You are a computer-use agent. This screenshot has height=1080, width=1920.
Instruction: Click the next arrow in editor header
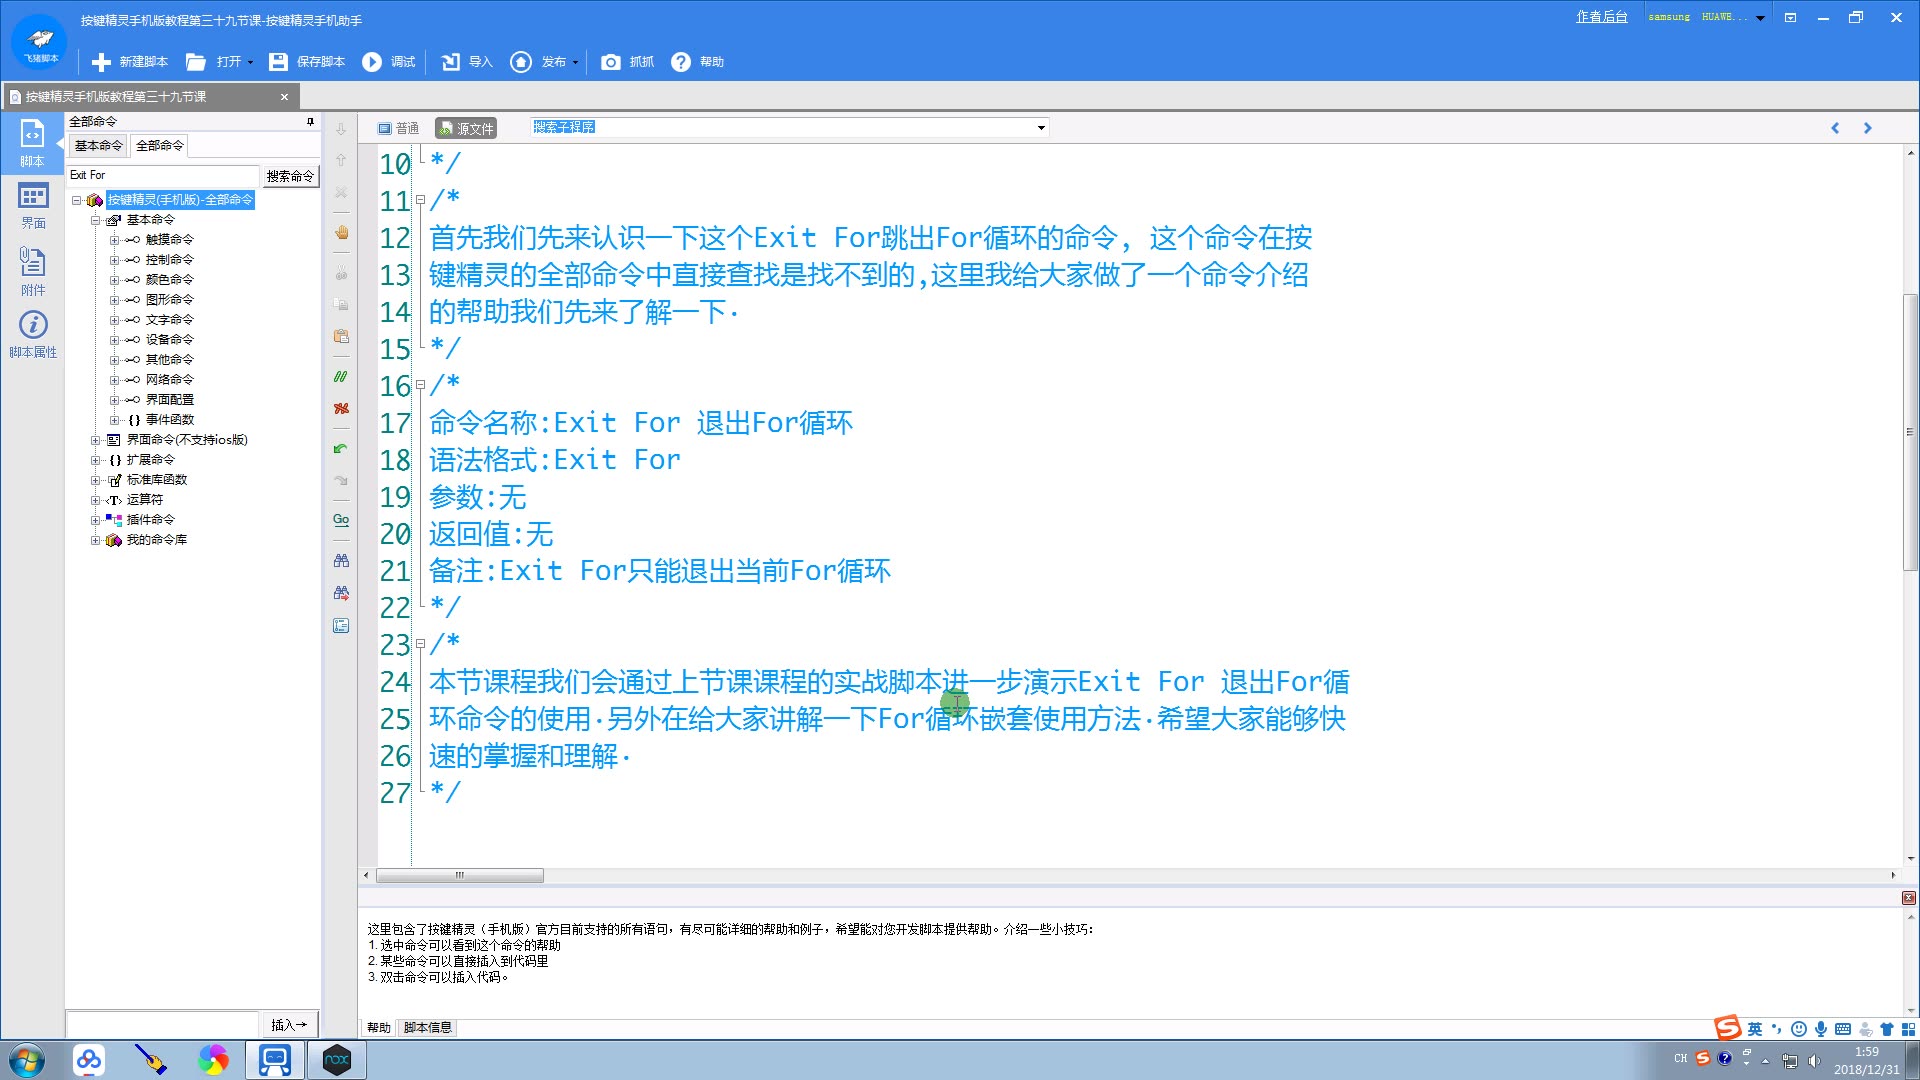point(1867,128)
